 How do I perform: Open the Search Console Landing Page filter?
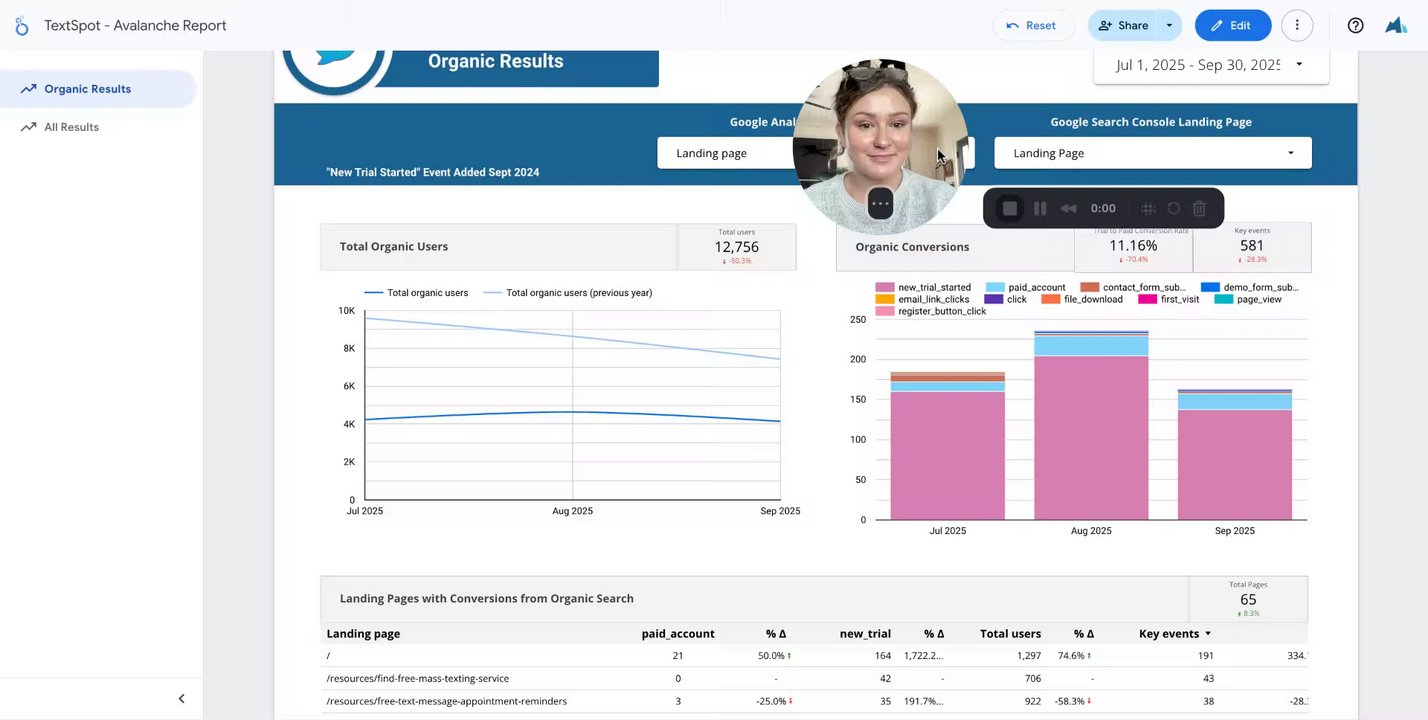coord(1153,153)
